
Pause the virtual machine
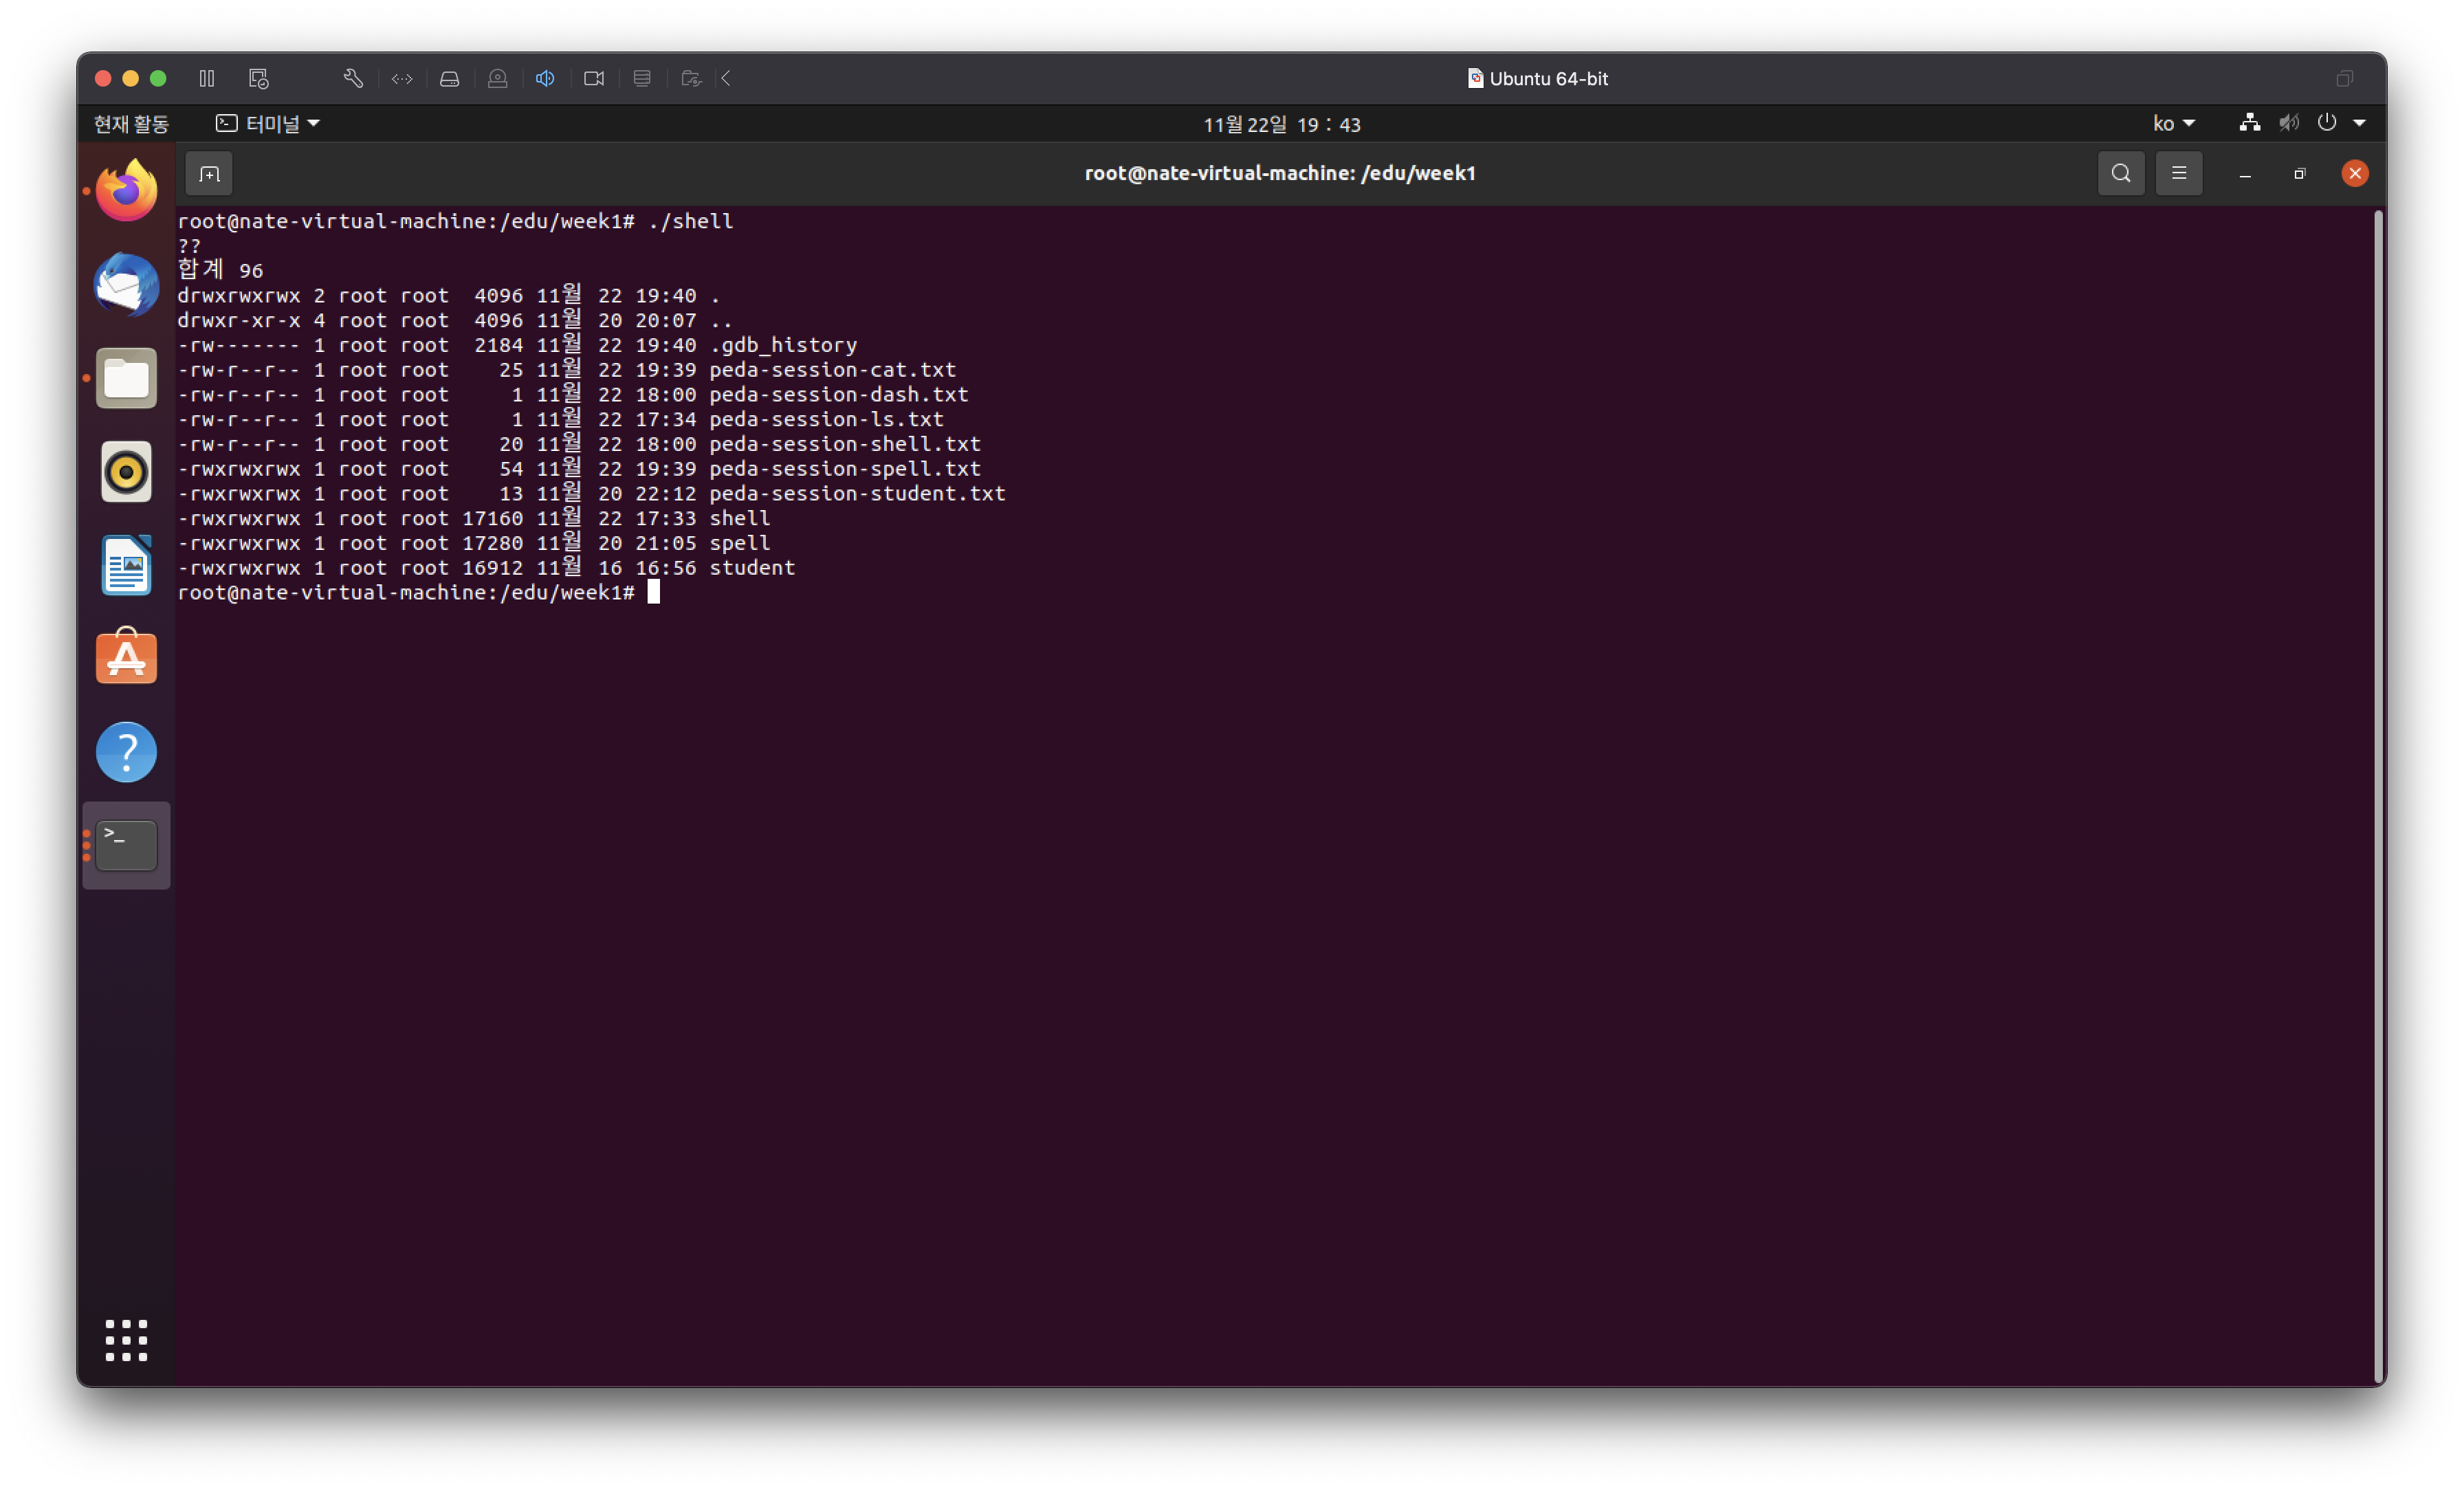click(207, 78)
